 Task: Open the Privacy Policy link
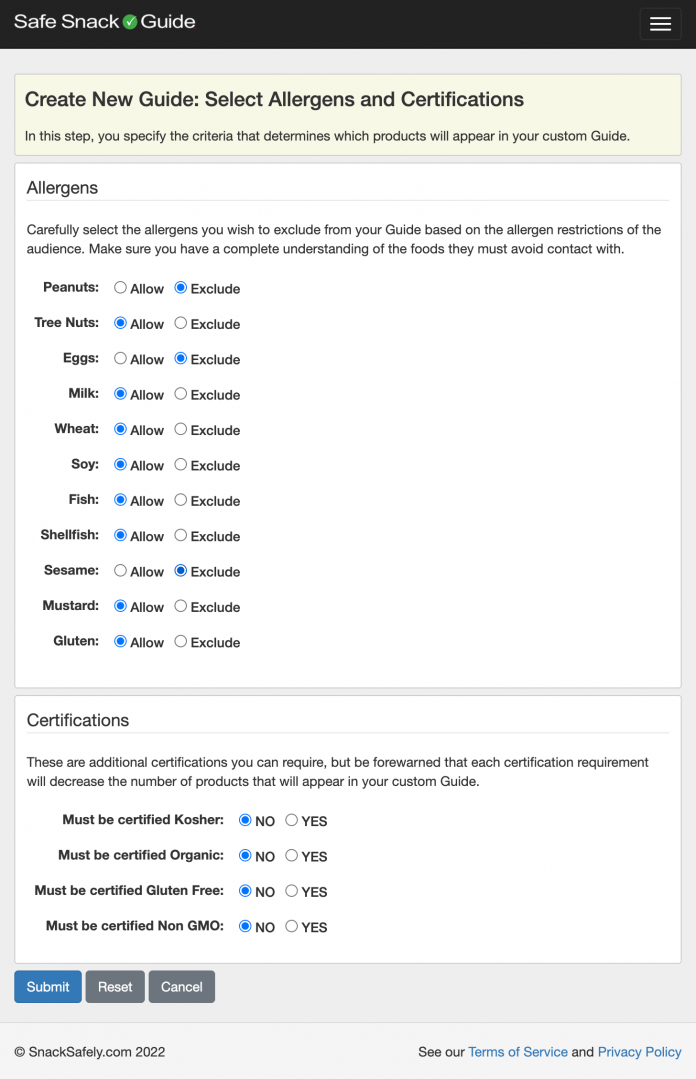point(639,1052)
